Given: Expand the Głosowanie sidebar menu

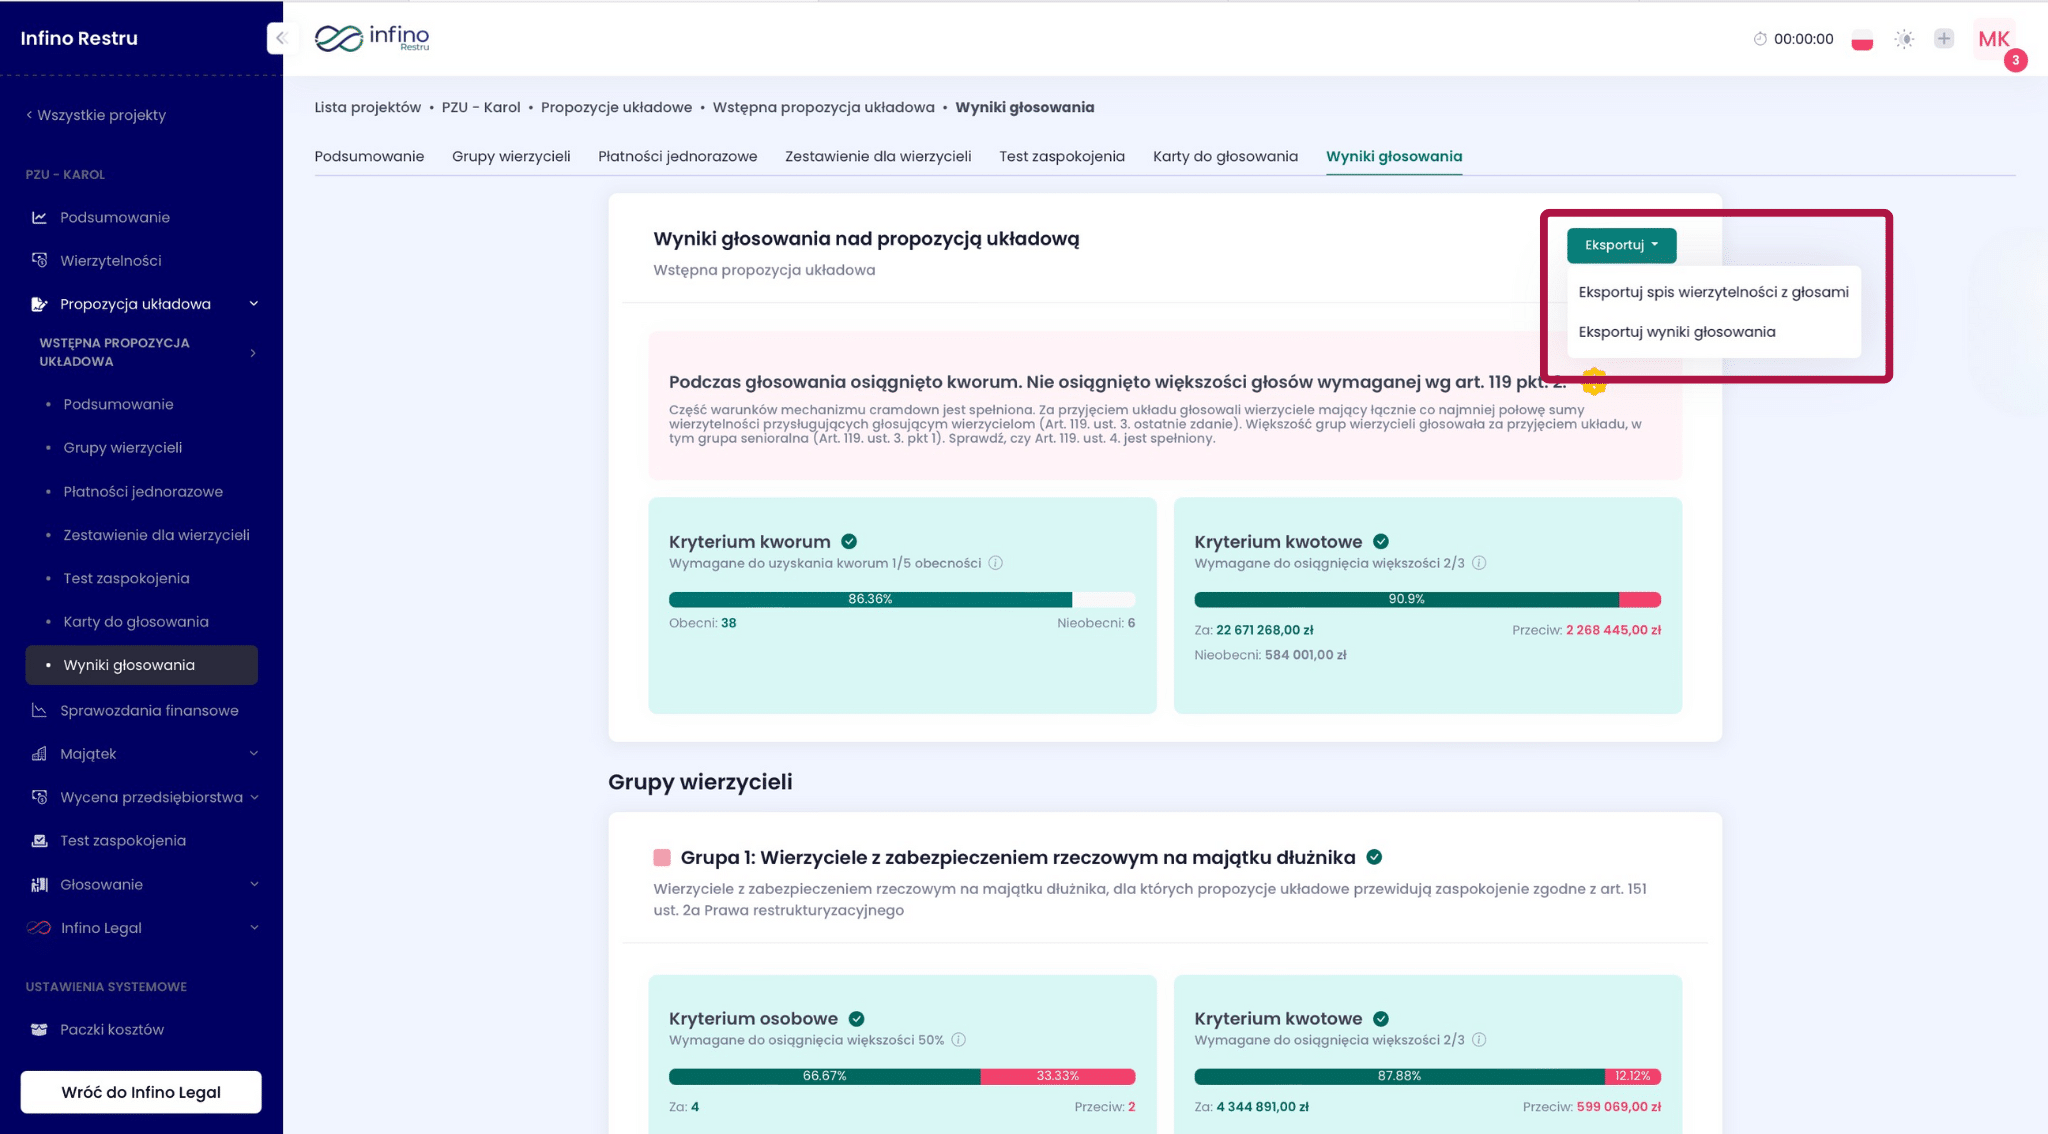Looking at the screenshot, I should coord(253,884).
